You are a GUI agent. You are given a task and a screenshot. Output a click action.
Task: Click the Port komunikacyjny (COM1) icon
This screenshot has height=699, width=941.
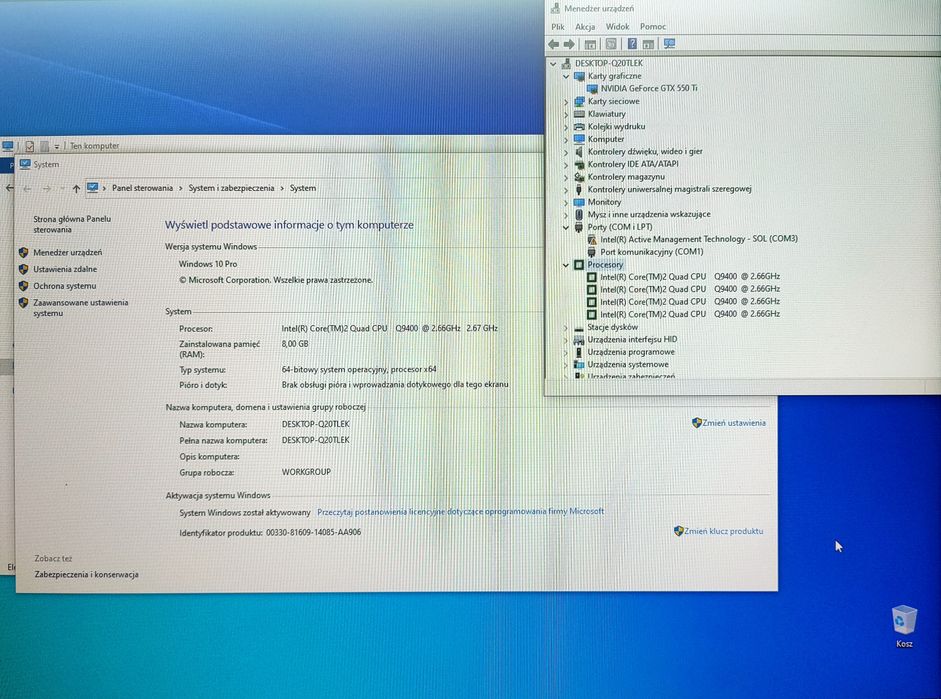pos(592,252)
